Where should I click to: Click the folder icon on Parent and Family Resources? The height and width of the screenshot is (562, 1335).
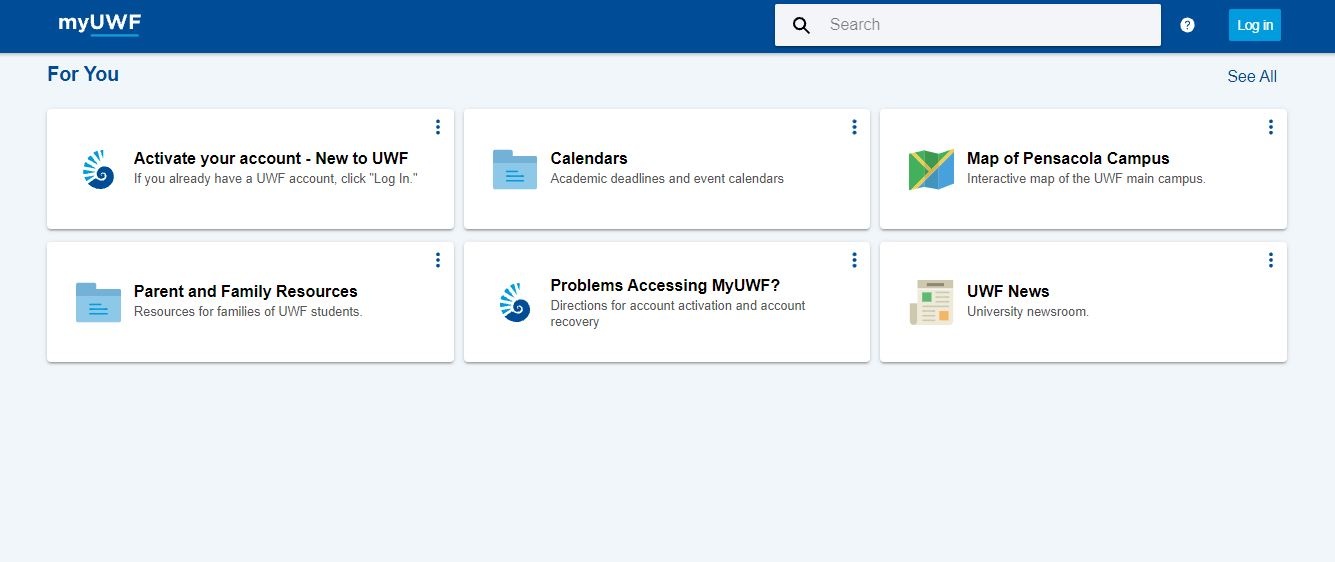pos(98,302)
